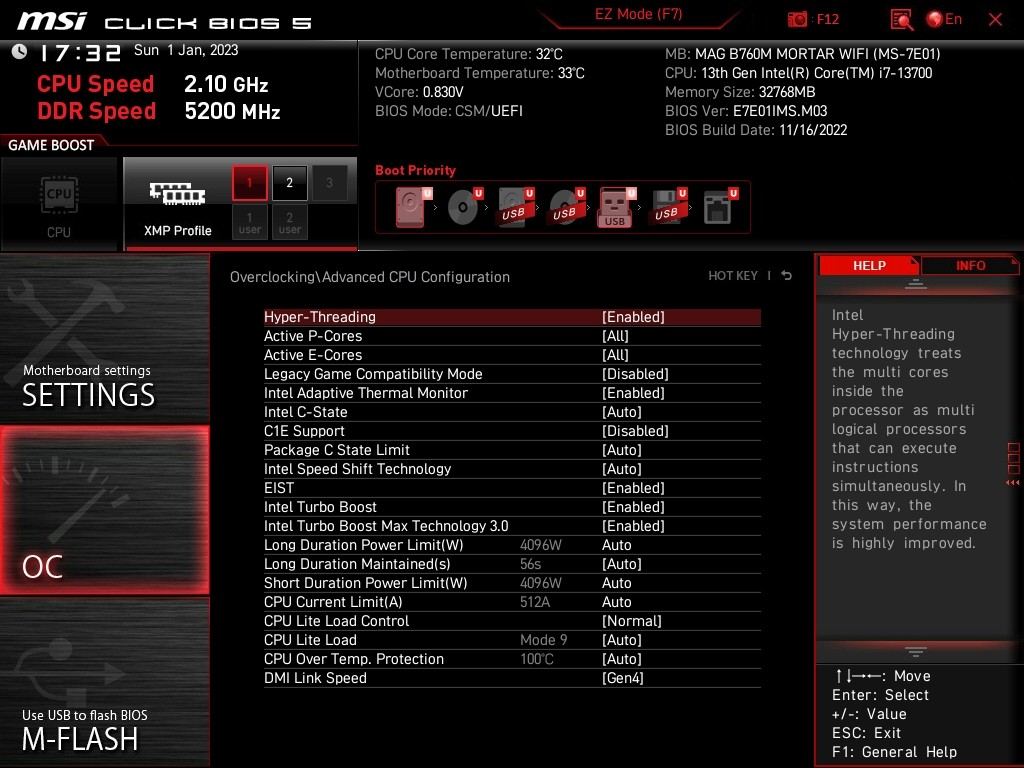The image size is (1024, 768).
Task: Change language via the En globe icon
Action: 944,19
